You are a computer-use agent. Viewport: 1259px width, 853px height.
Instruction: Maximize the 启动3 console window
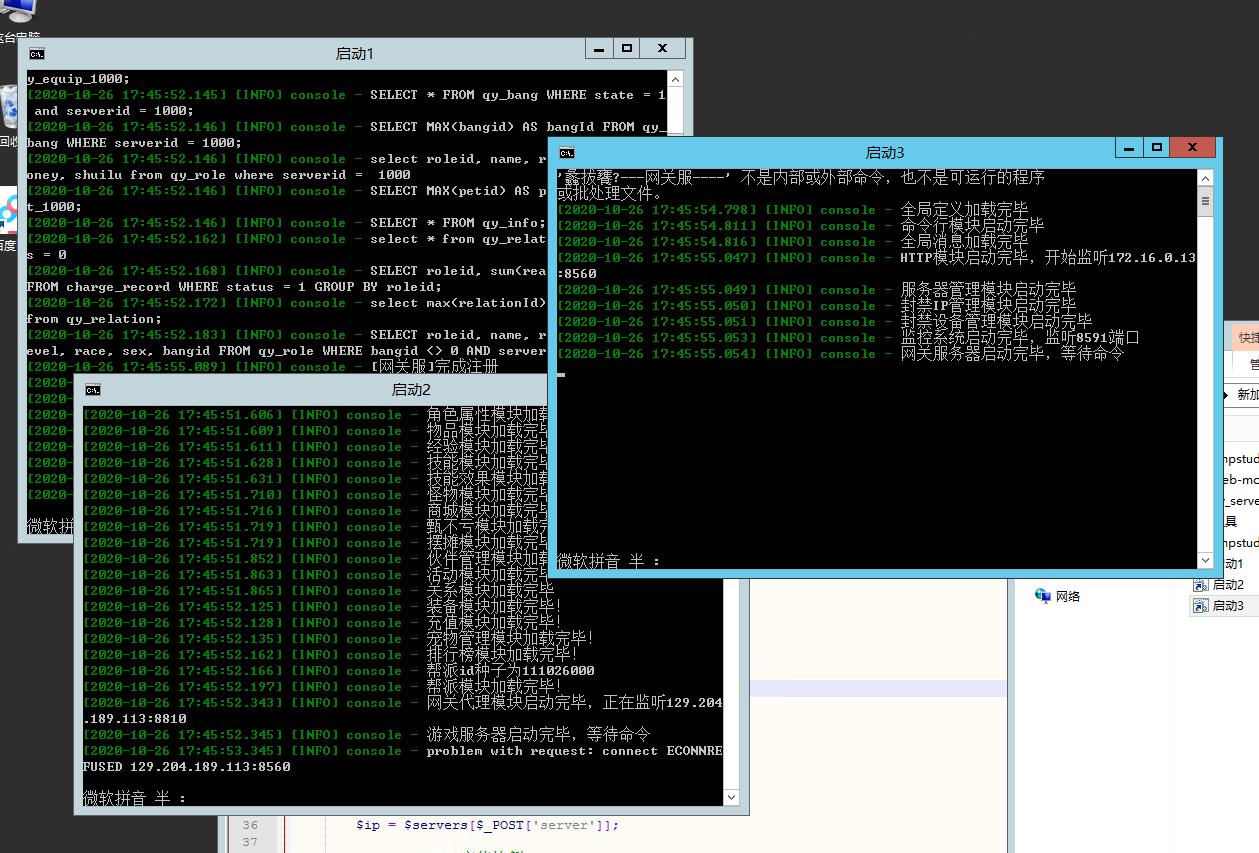(x=1157, y=147)
